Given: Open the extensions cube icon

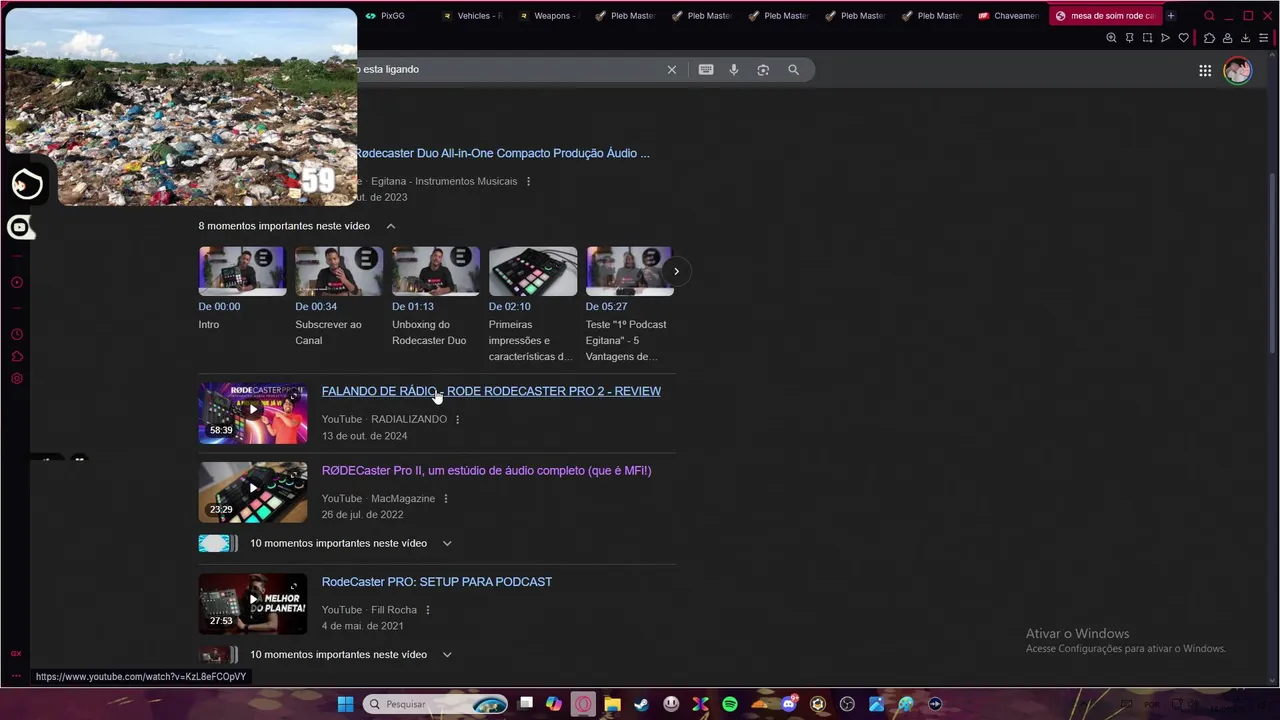Looking at the screenshot, I should [x=1209, y=38].
